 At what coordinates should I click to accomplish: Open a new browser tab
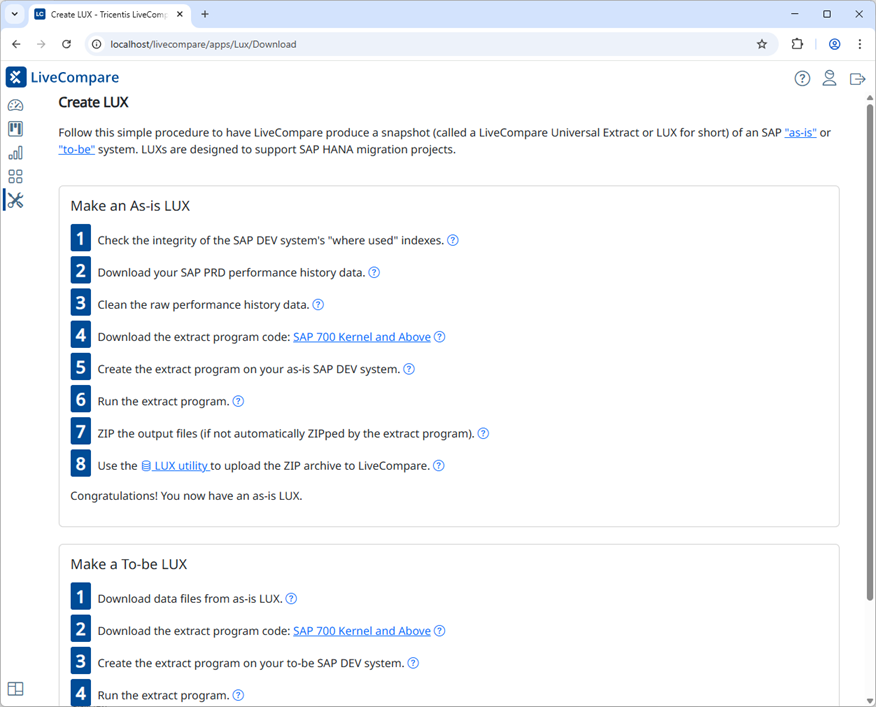pos(205,14)
